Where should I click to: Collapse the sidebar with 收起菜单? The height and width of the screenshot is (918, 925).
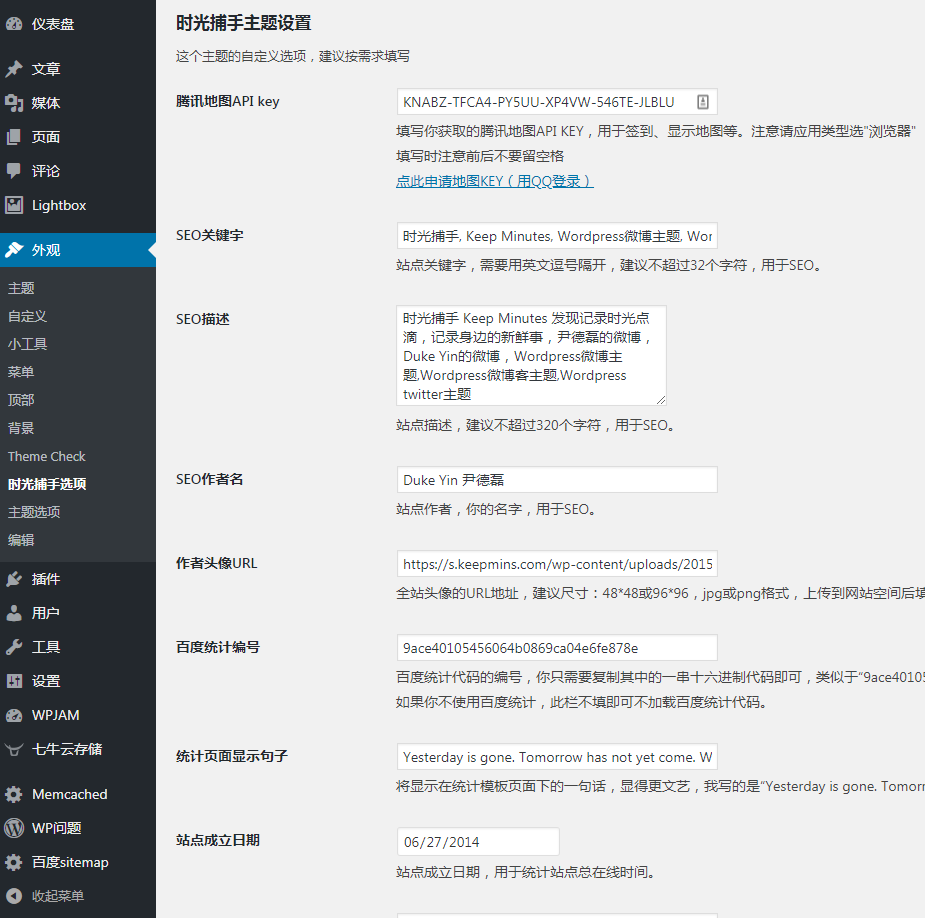(x=57, y=896)
